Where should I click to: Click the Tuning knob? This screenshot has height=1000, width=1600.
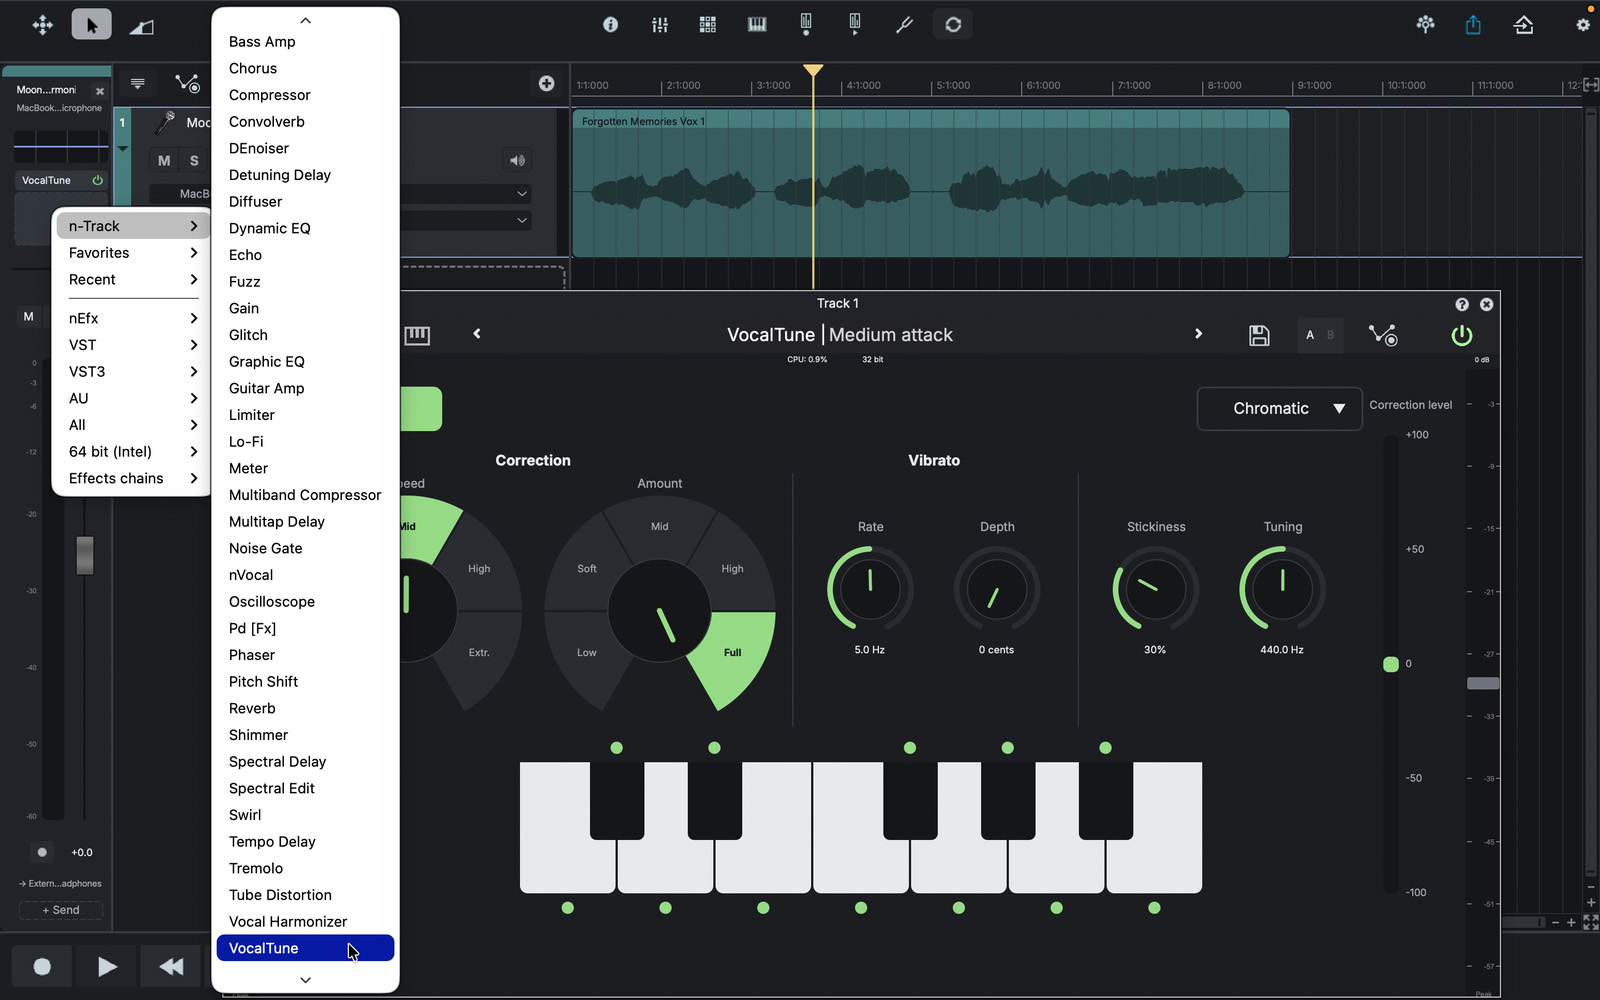[1282, 589]
